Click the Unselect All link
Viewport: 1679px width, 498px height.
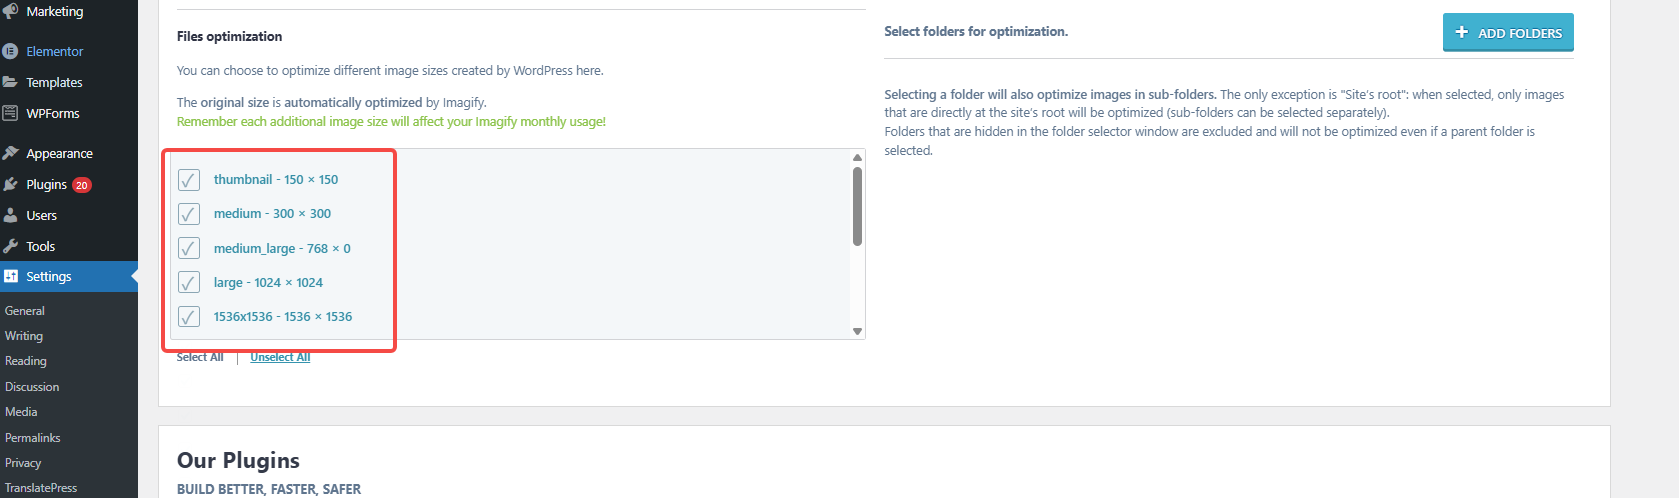coord(280,358)
